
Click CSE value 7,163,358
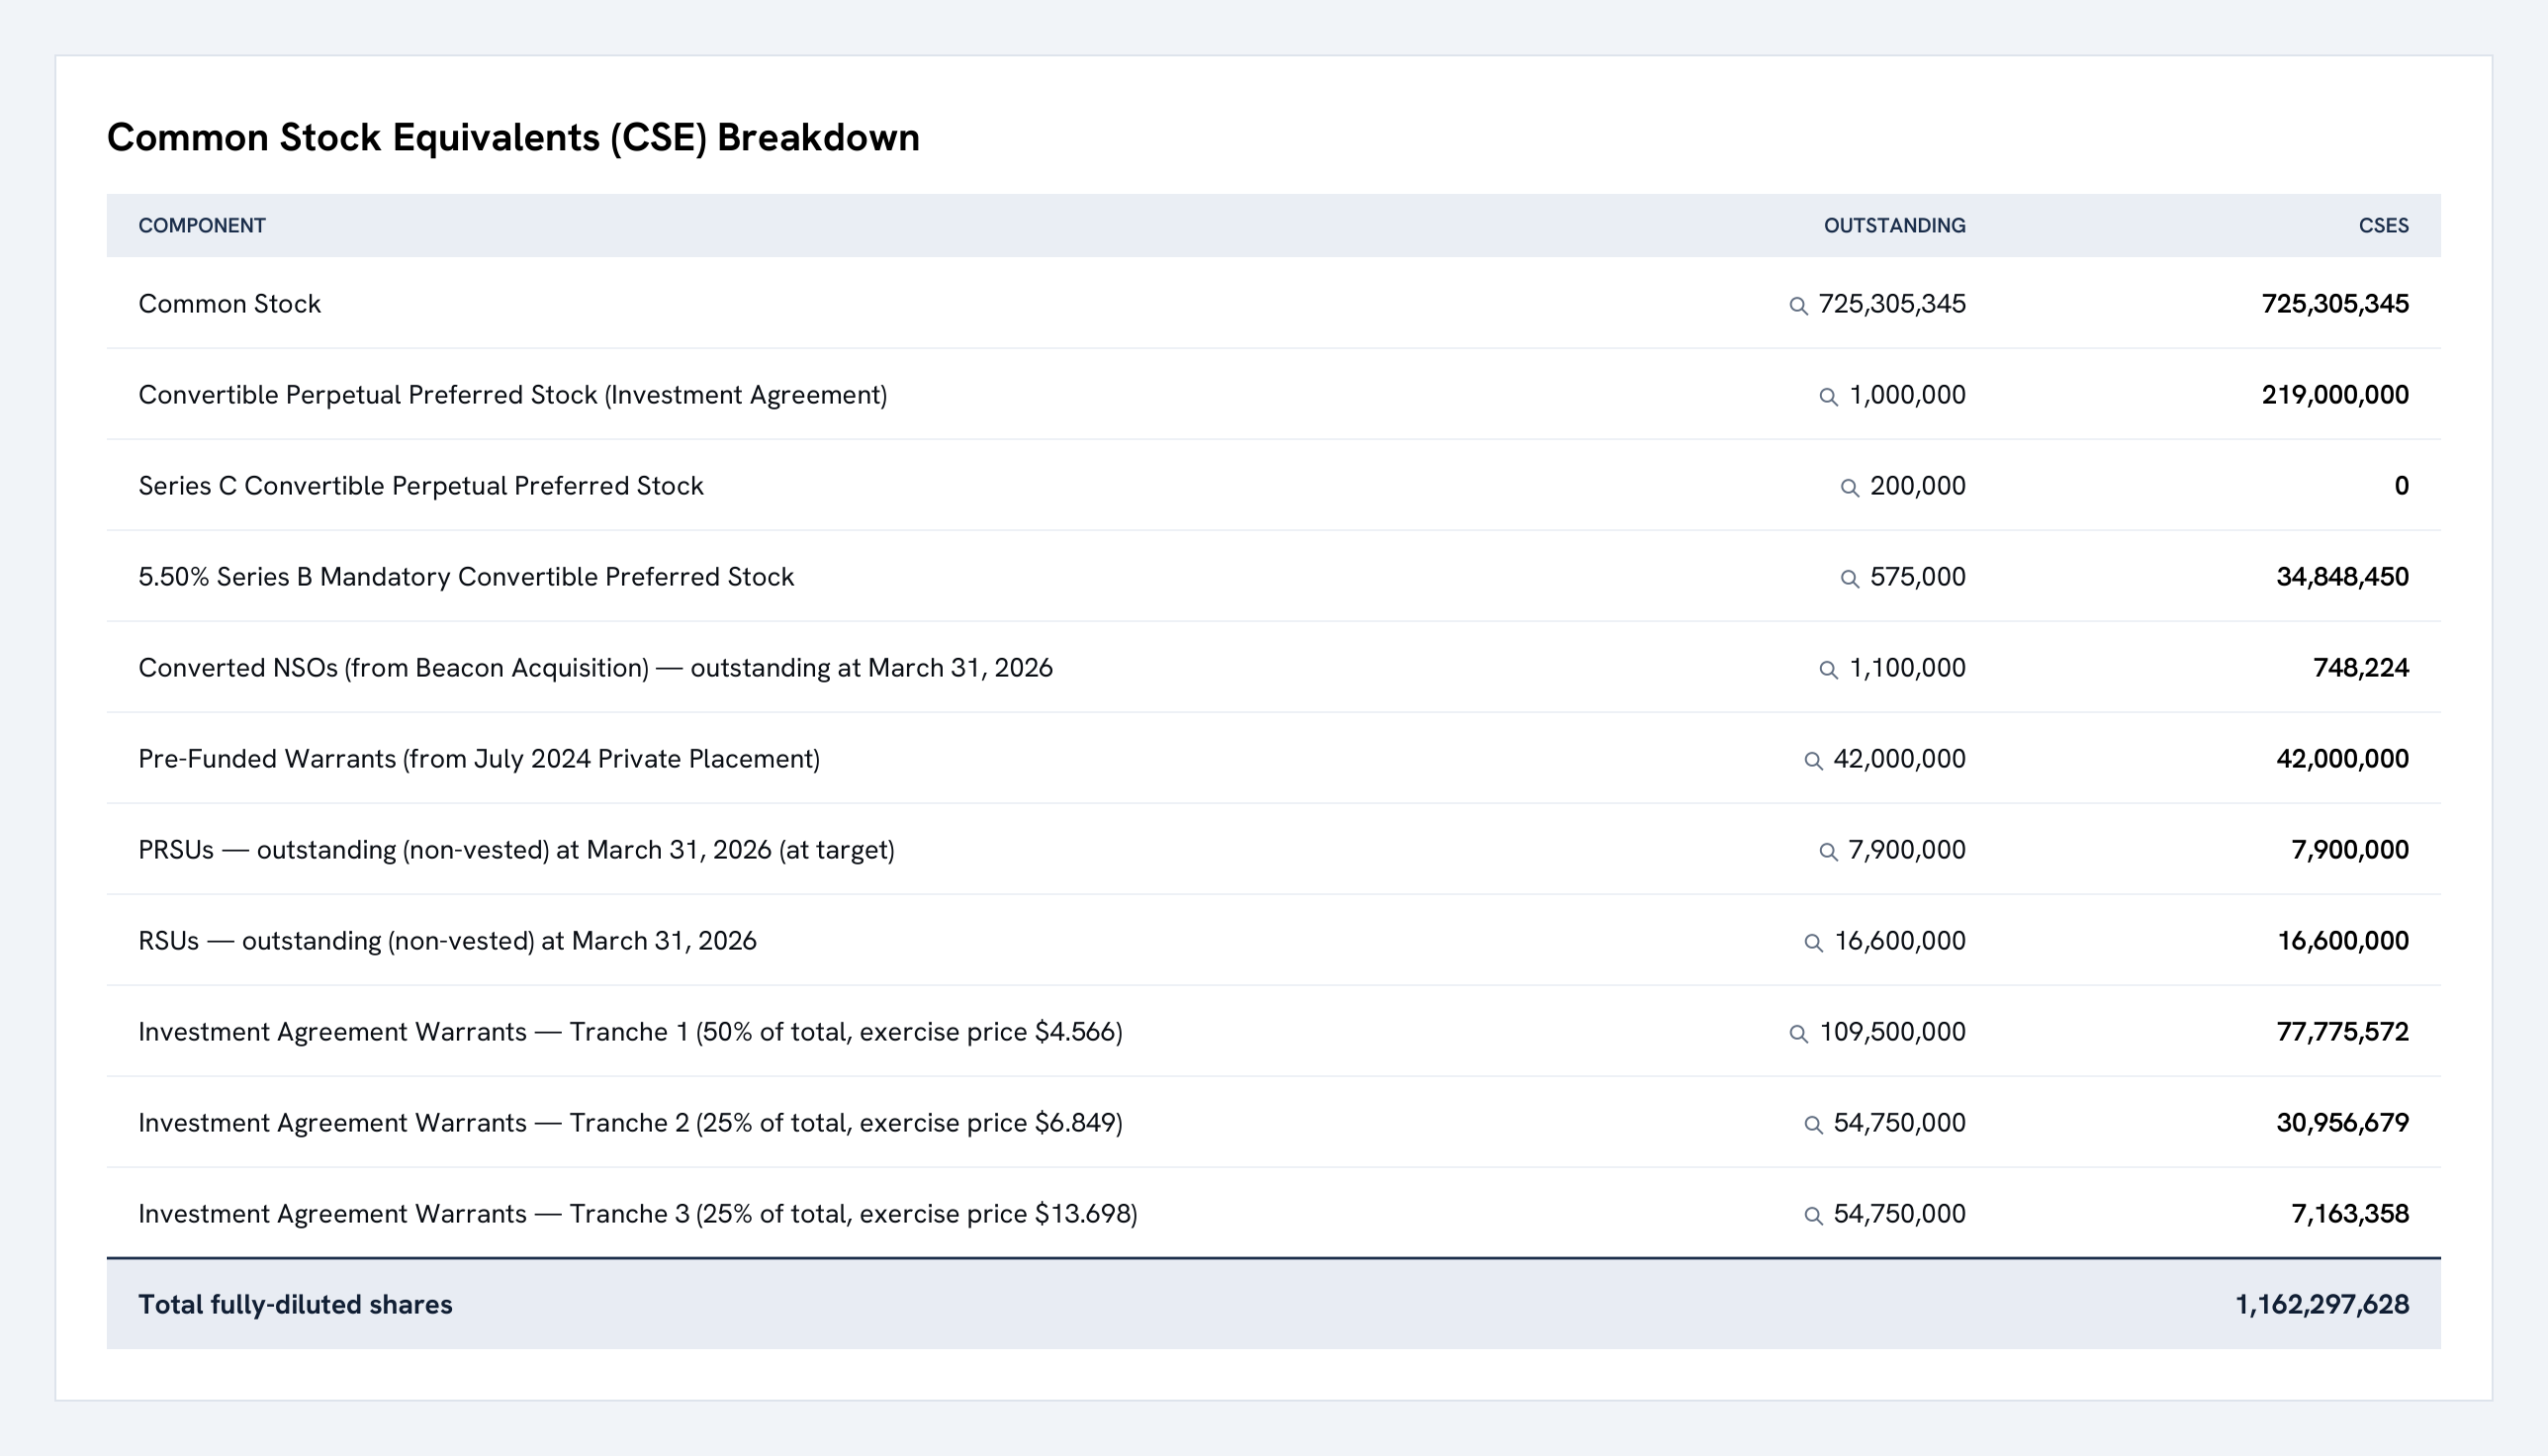(2350, 1214)
